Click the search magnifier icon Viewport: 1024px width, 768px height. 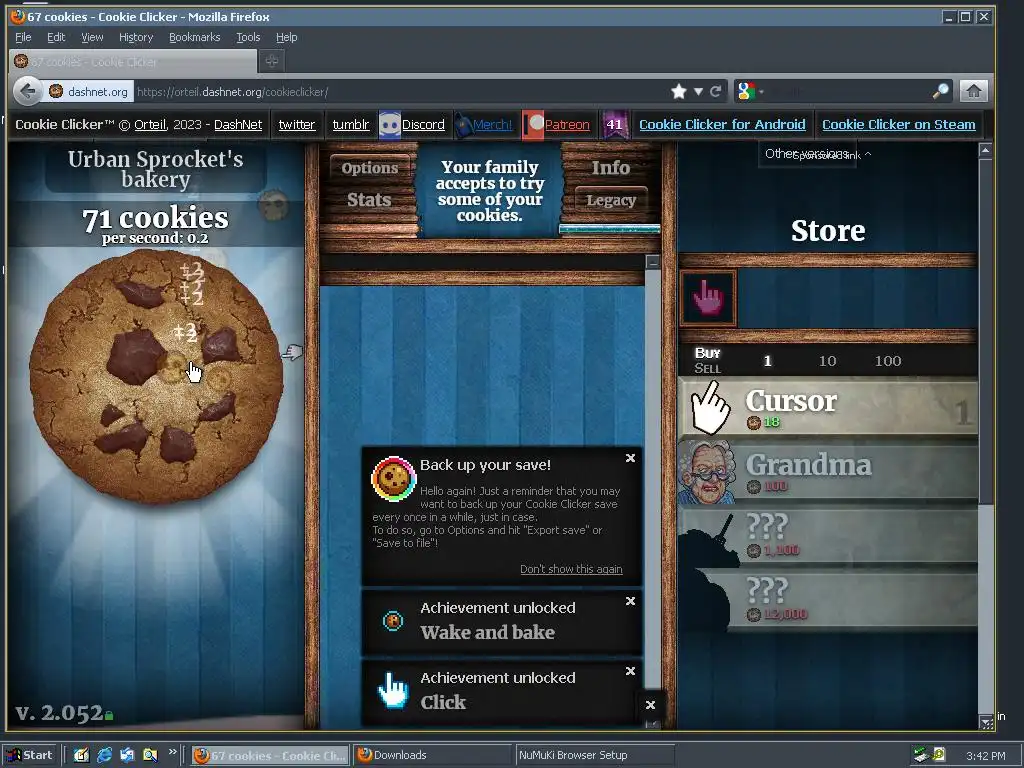[x=940, y=91]
